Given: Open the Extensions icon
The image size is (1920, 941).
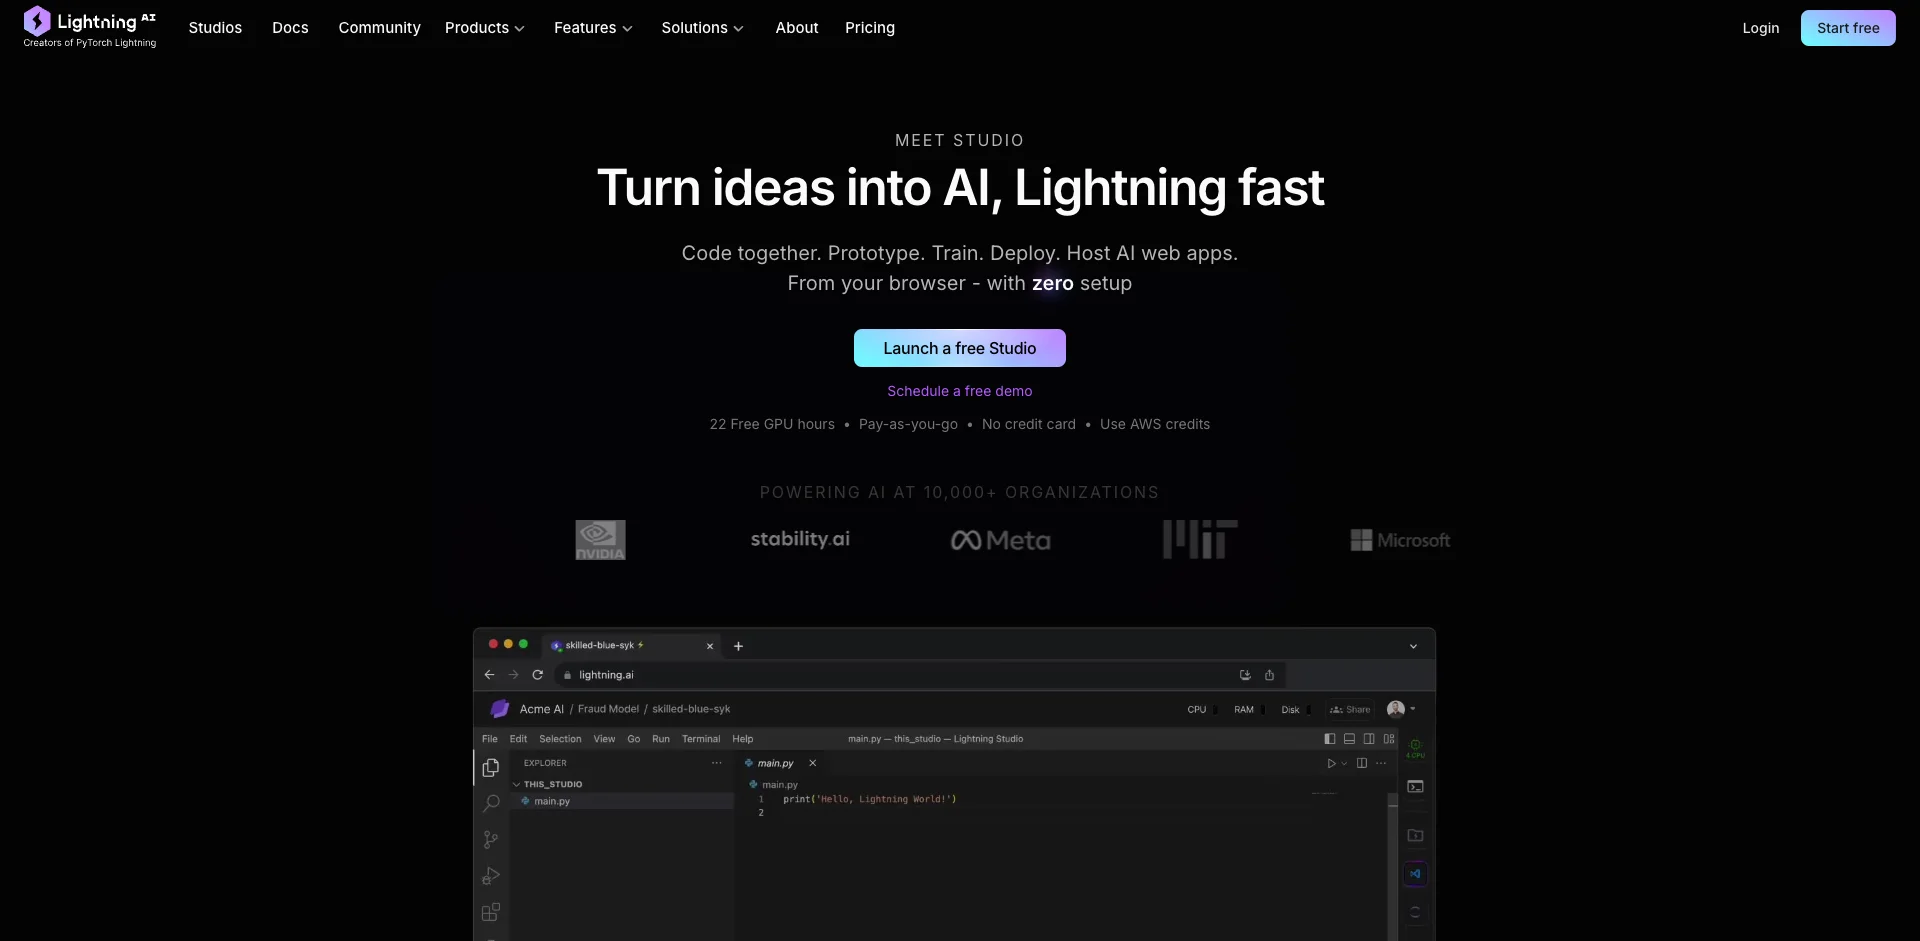Looking at the screenshot, I should coord(491,912).
